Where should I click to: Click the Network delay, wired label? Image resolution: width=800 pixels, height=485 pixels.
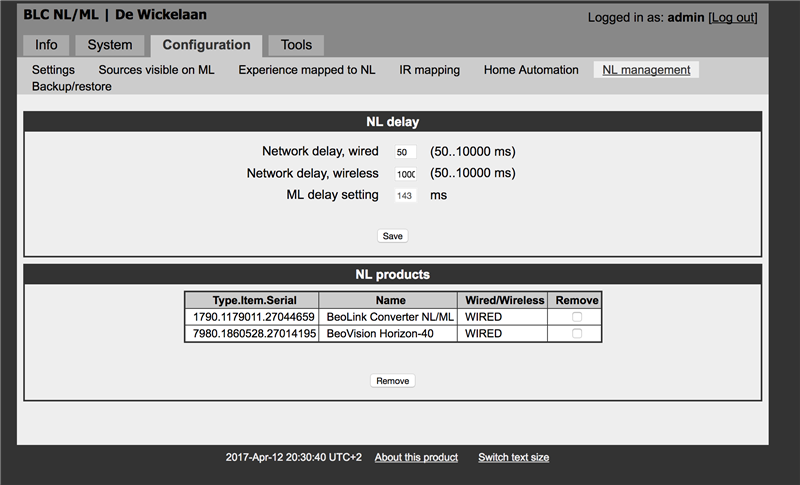coord(320,151)
